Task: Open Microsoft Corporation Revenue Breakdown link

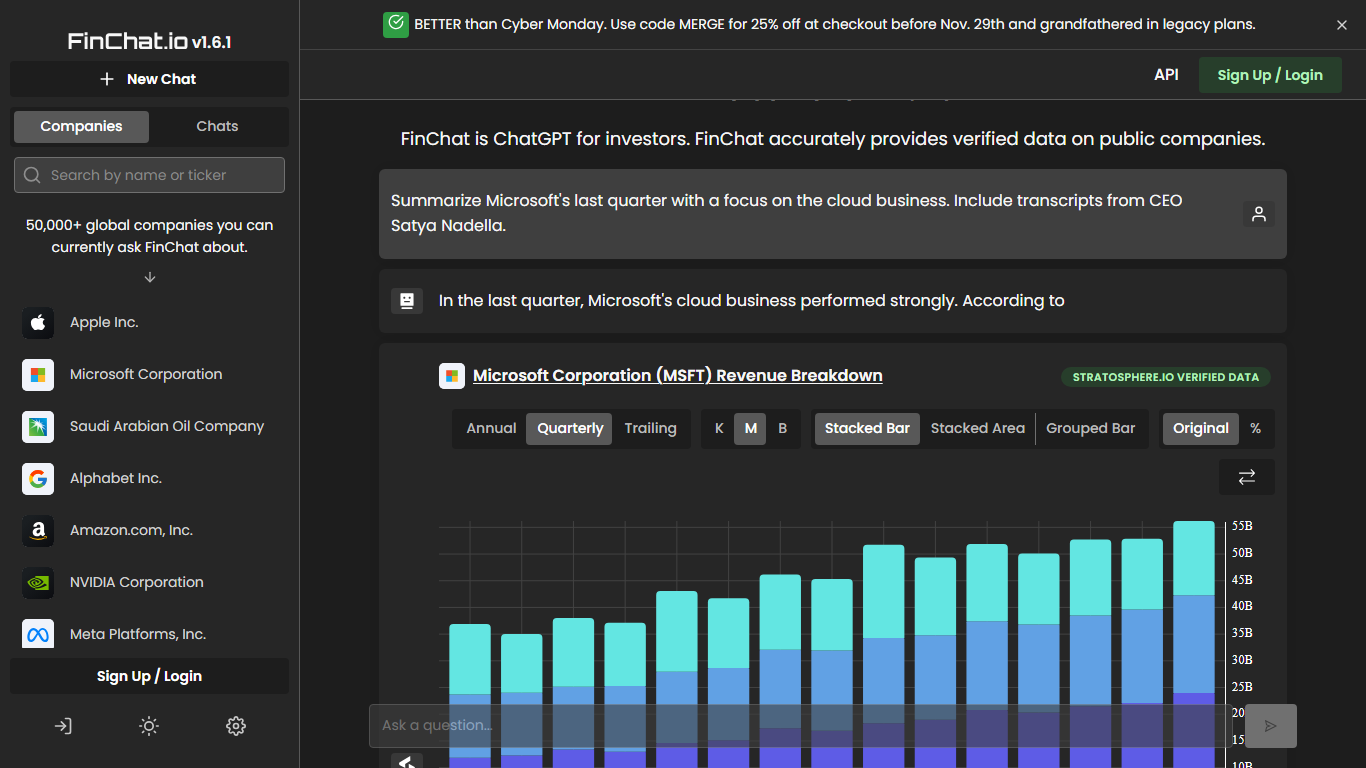Action: (677, 375)
